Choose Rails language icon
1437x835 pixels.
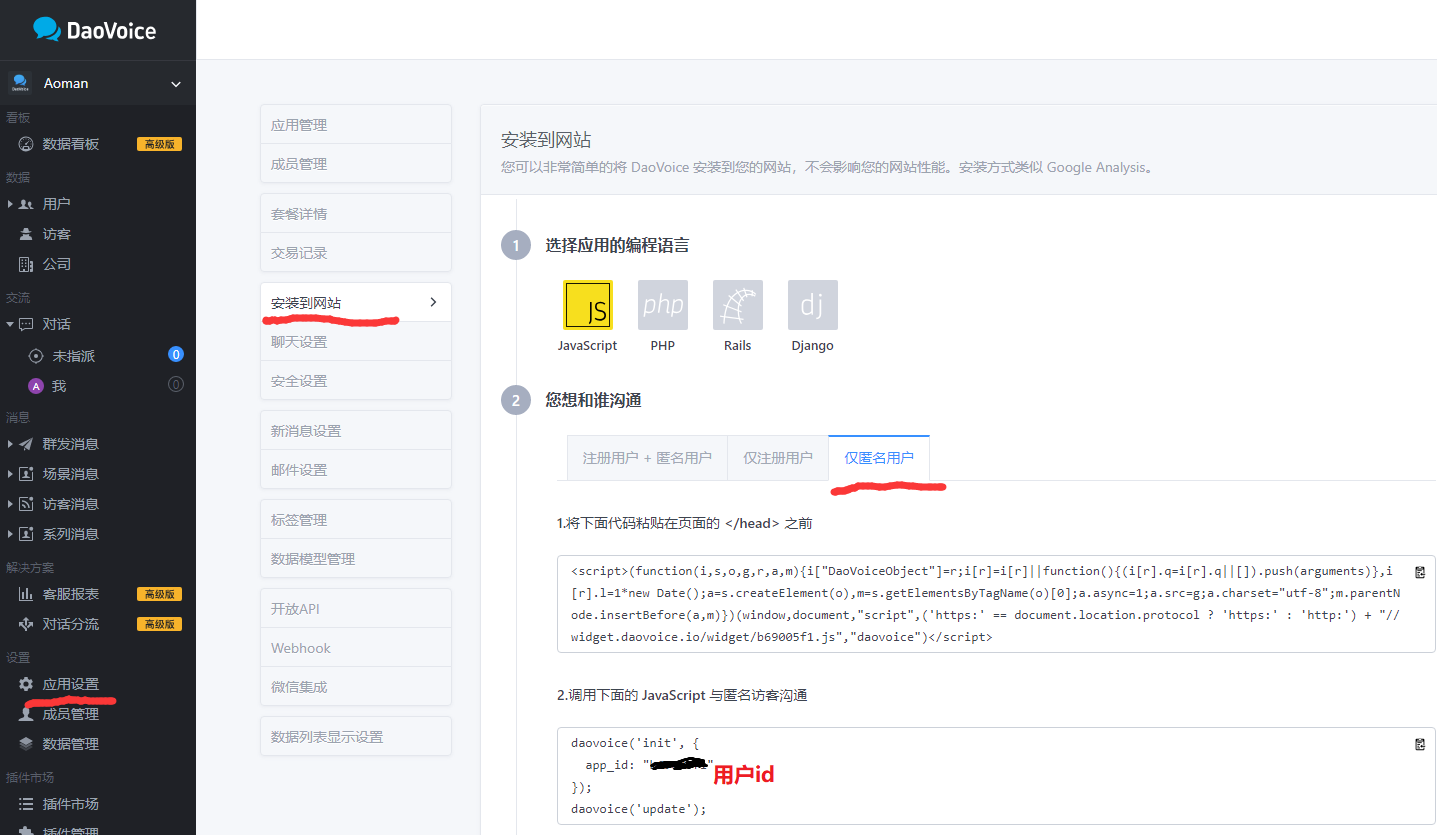click(738, 305)
